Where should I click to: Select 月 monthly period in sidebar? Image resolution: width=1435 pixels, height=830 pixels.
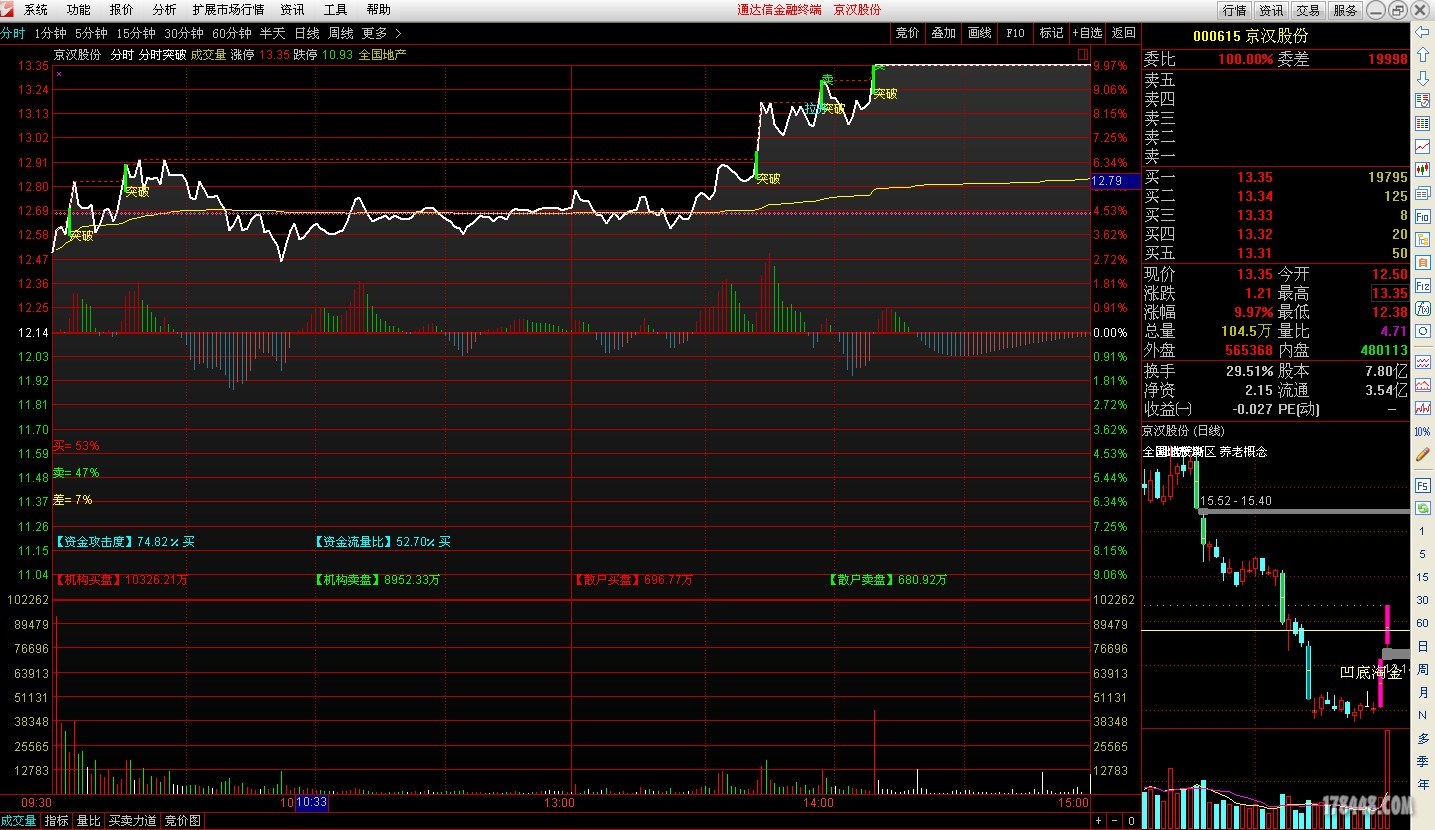pos(1422,692)
